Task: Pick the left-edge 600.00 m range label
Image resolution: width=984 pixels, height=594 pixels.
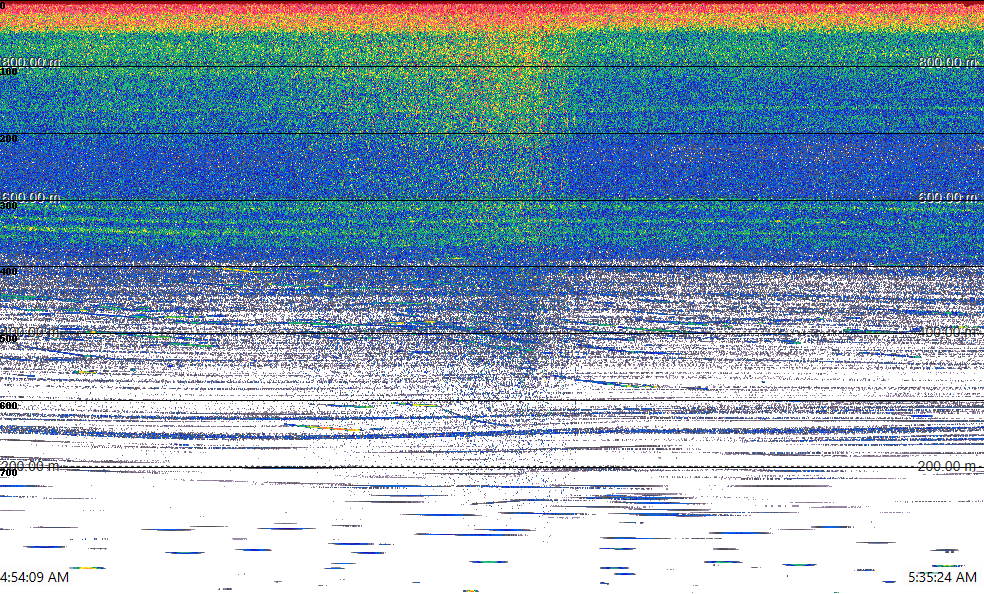Action: pyautogui.click(x=31, y=197)
